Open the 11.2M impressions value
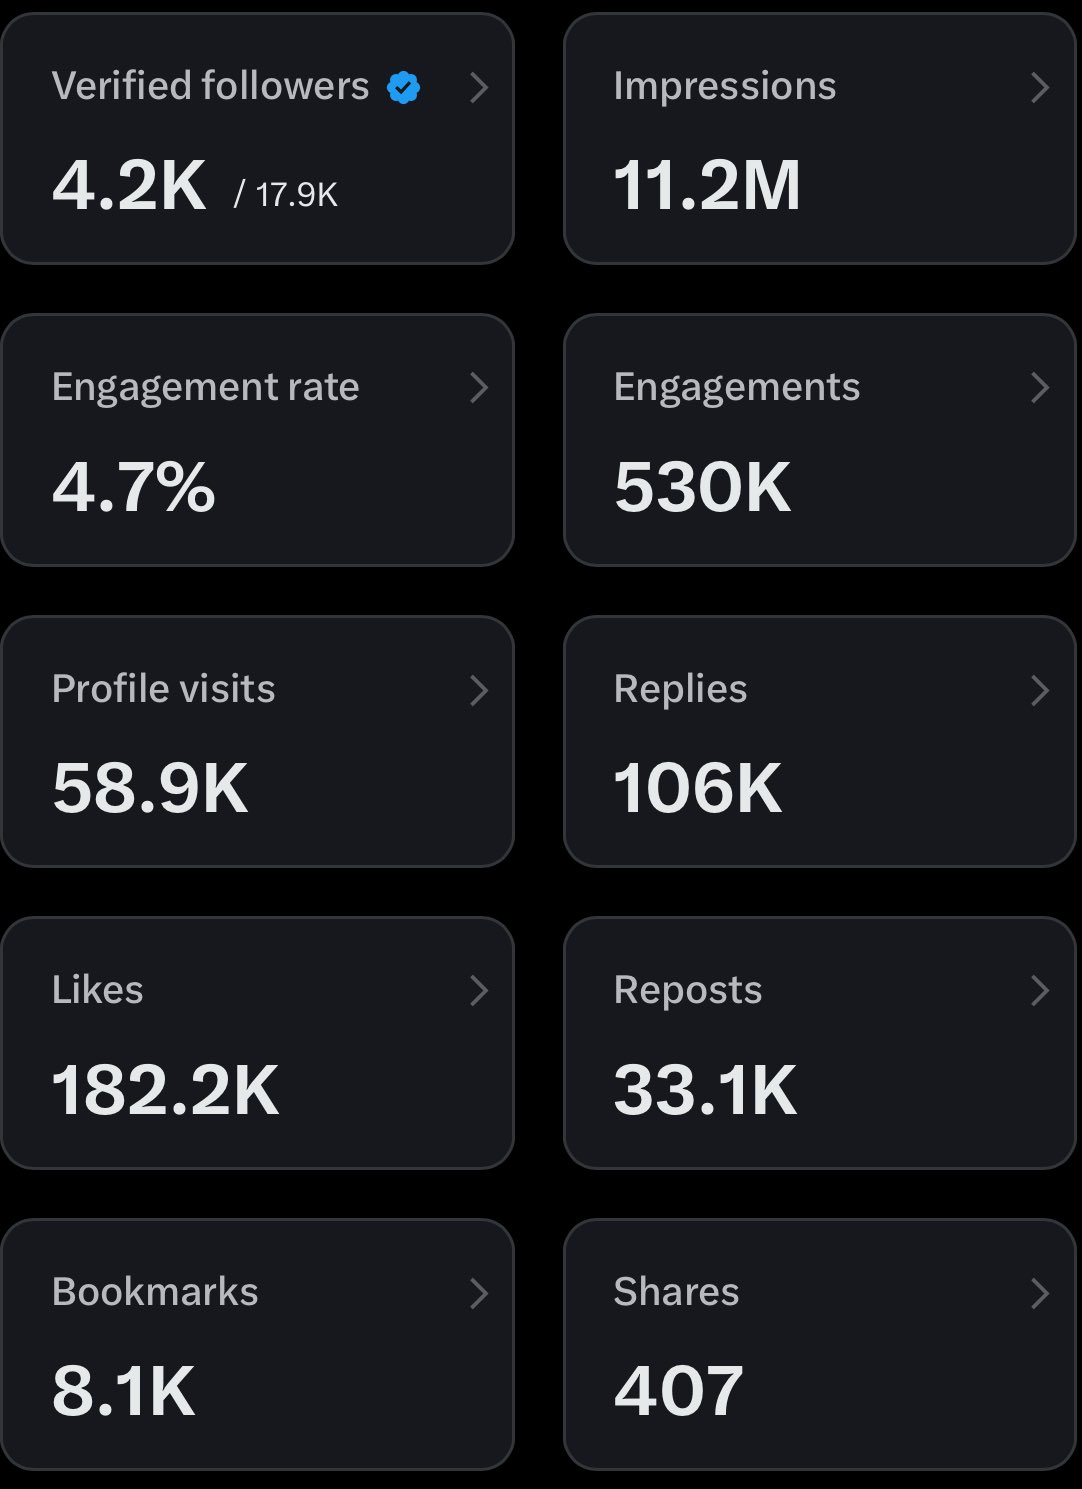The width and height of the screenshot is (1082, 1489). 706,186
